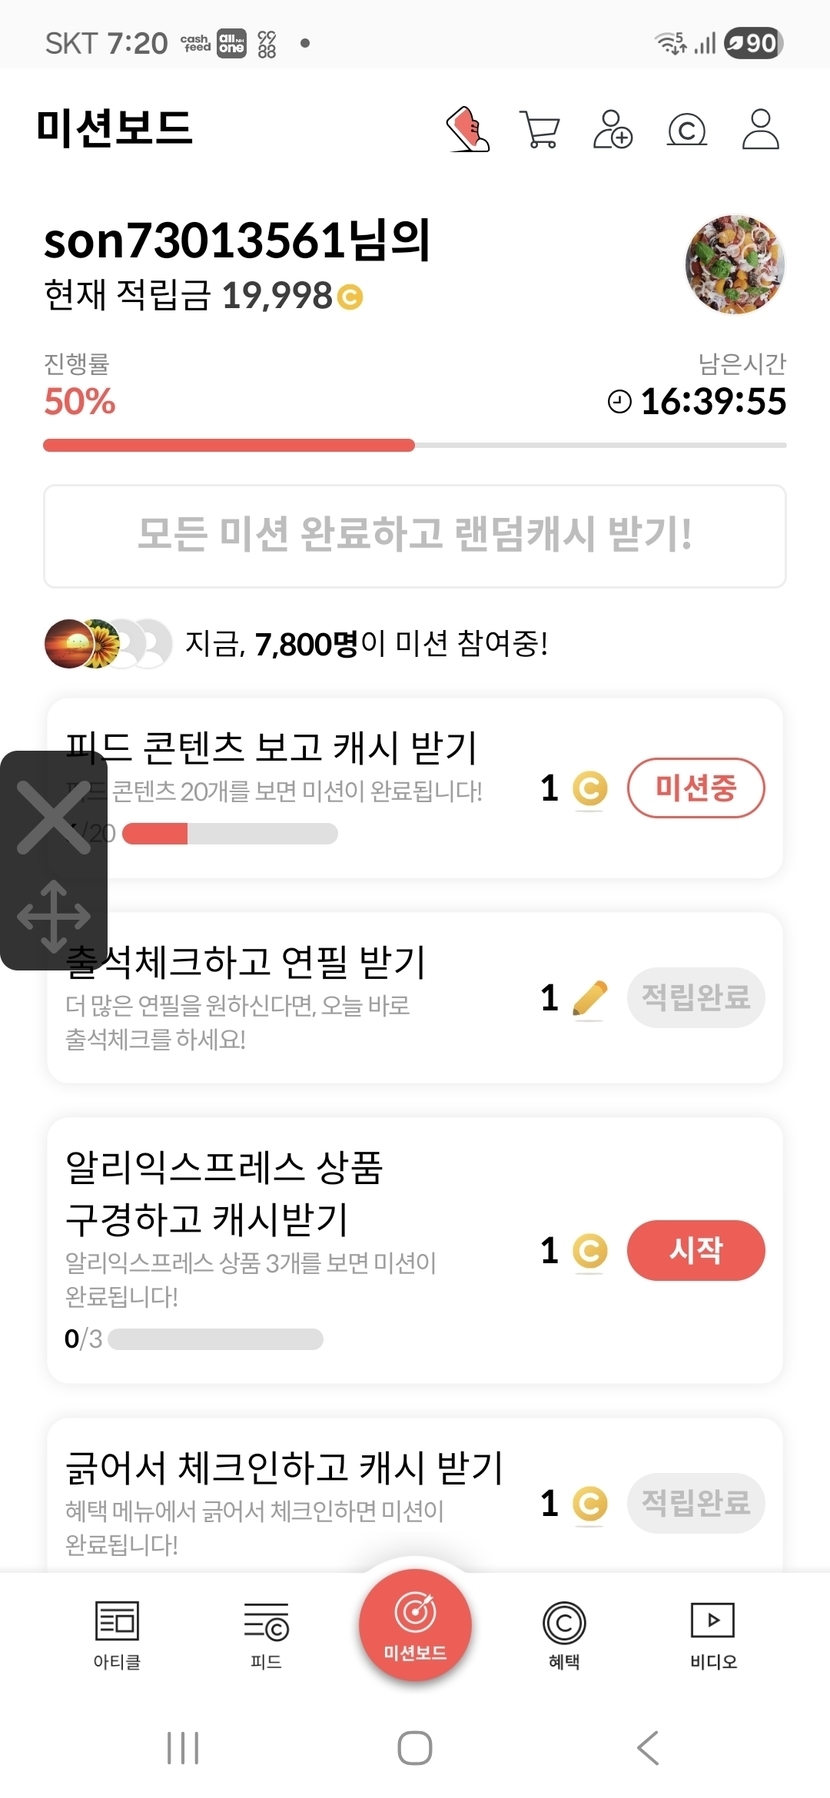Viewport: 830px width, 1798px height.
Task: Tap the invite friend icon
Action: point(613,130)
